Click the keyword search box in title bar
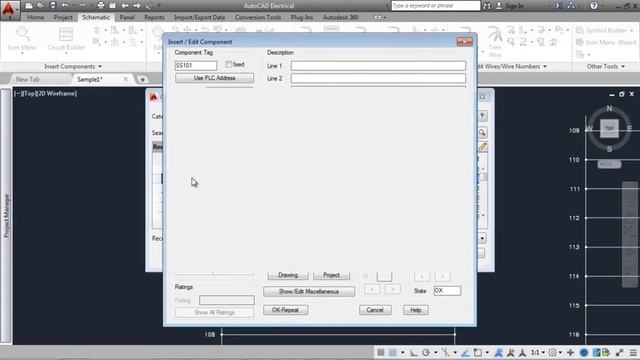The width and height of the screenshot is (640, 360). pos(436,6)
